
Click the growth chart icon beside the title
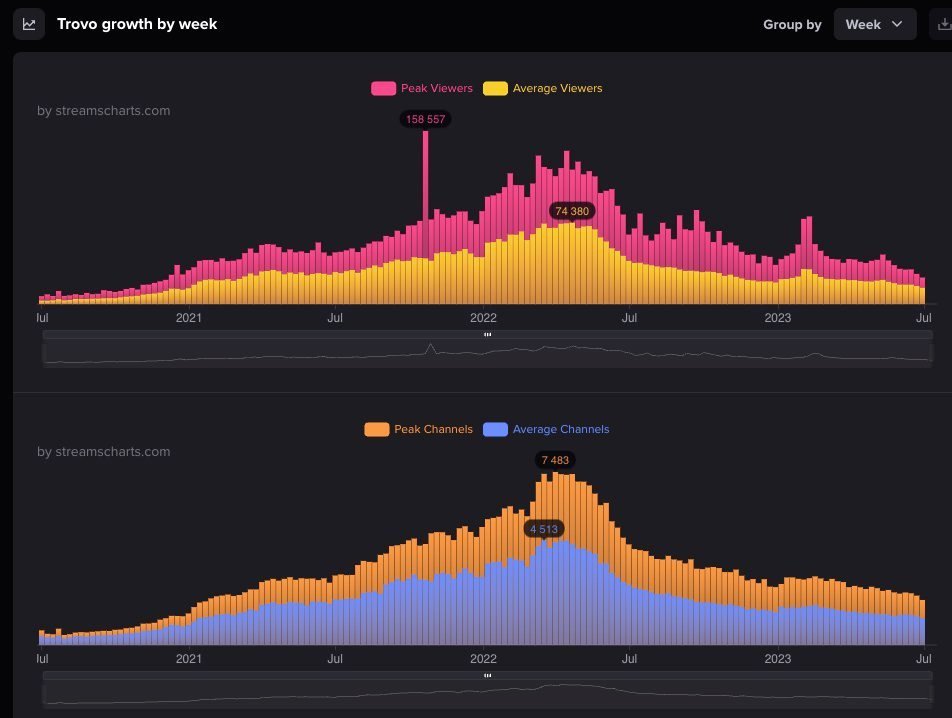pos(29,24)
